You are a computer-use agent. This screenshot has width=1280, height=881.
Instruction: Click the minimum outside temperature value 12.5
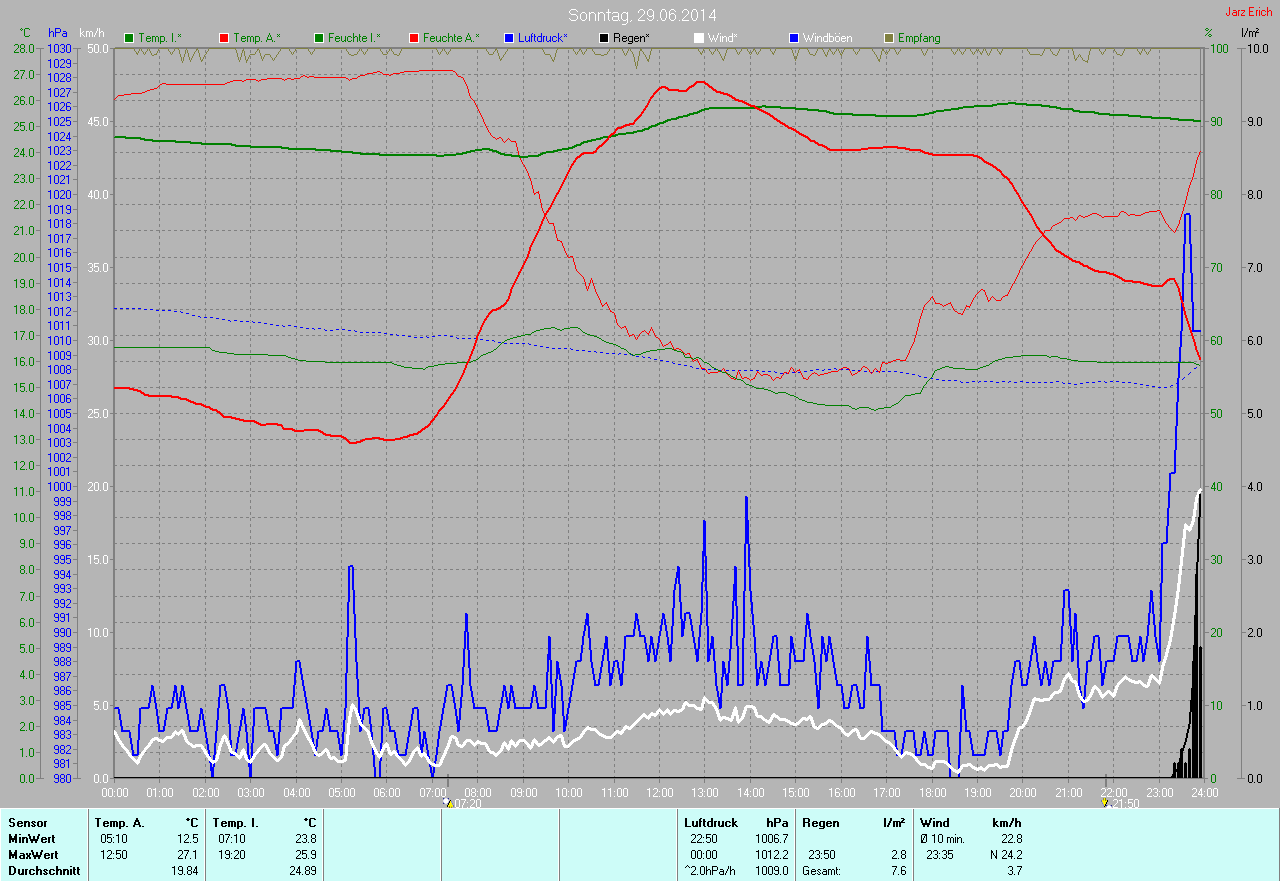pos(188,839)
